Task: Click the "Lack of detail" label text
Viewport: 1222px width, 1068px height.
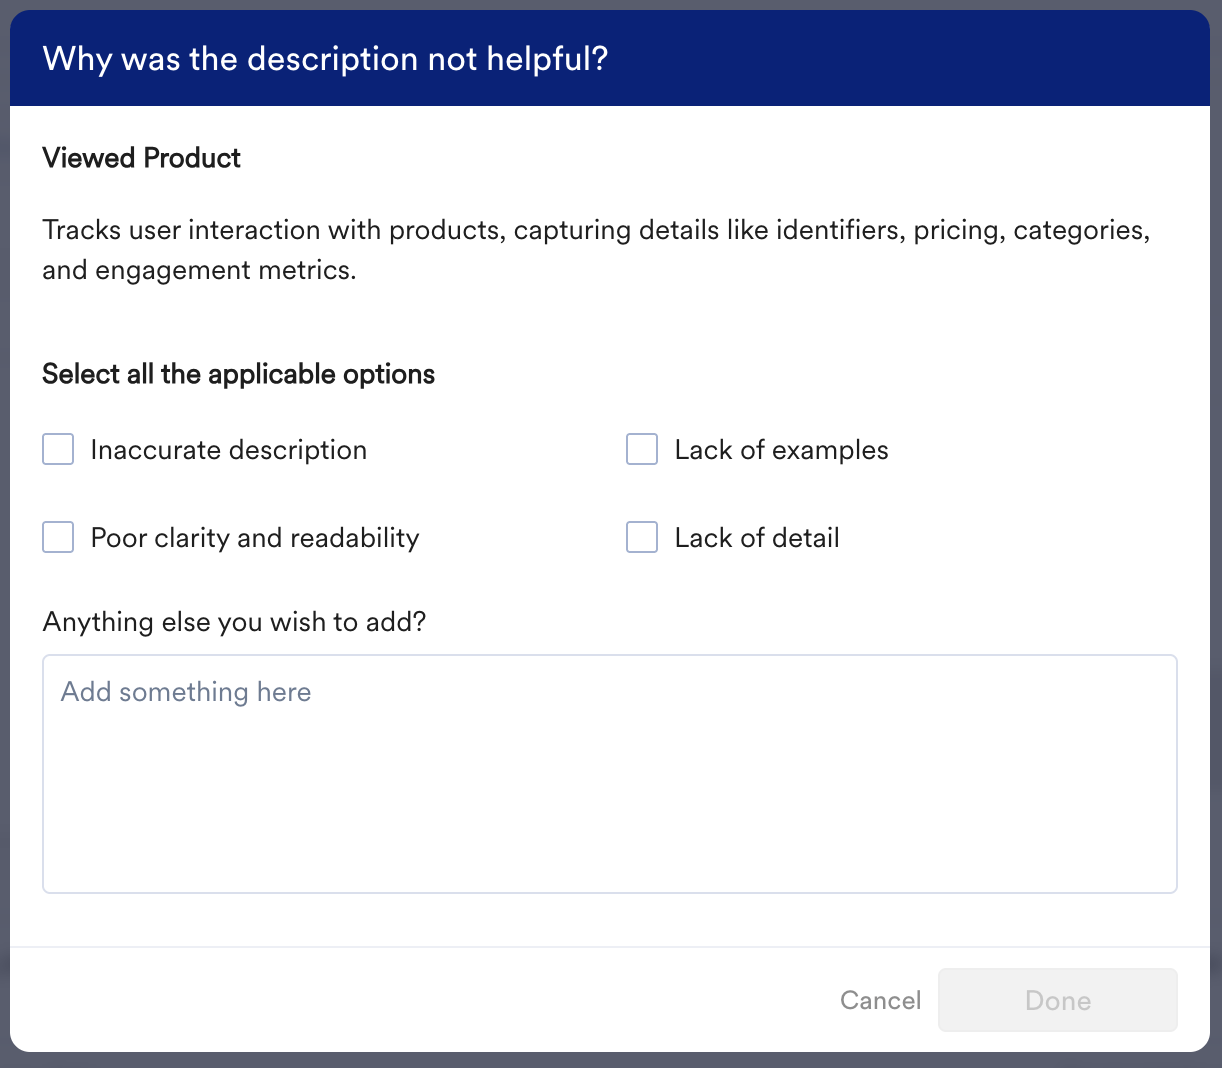Action: [757, 538]
